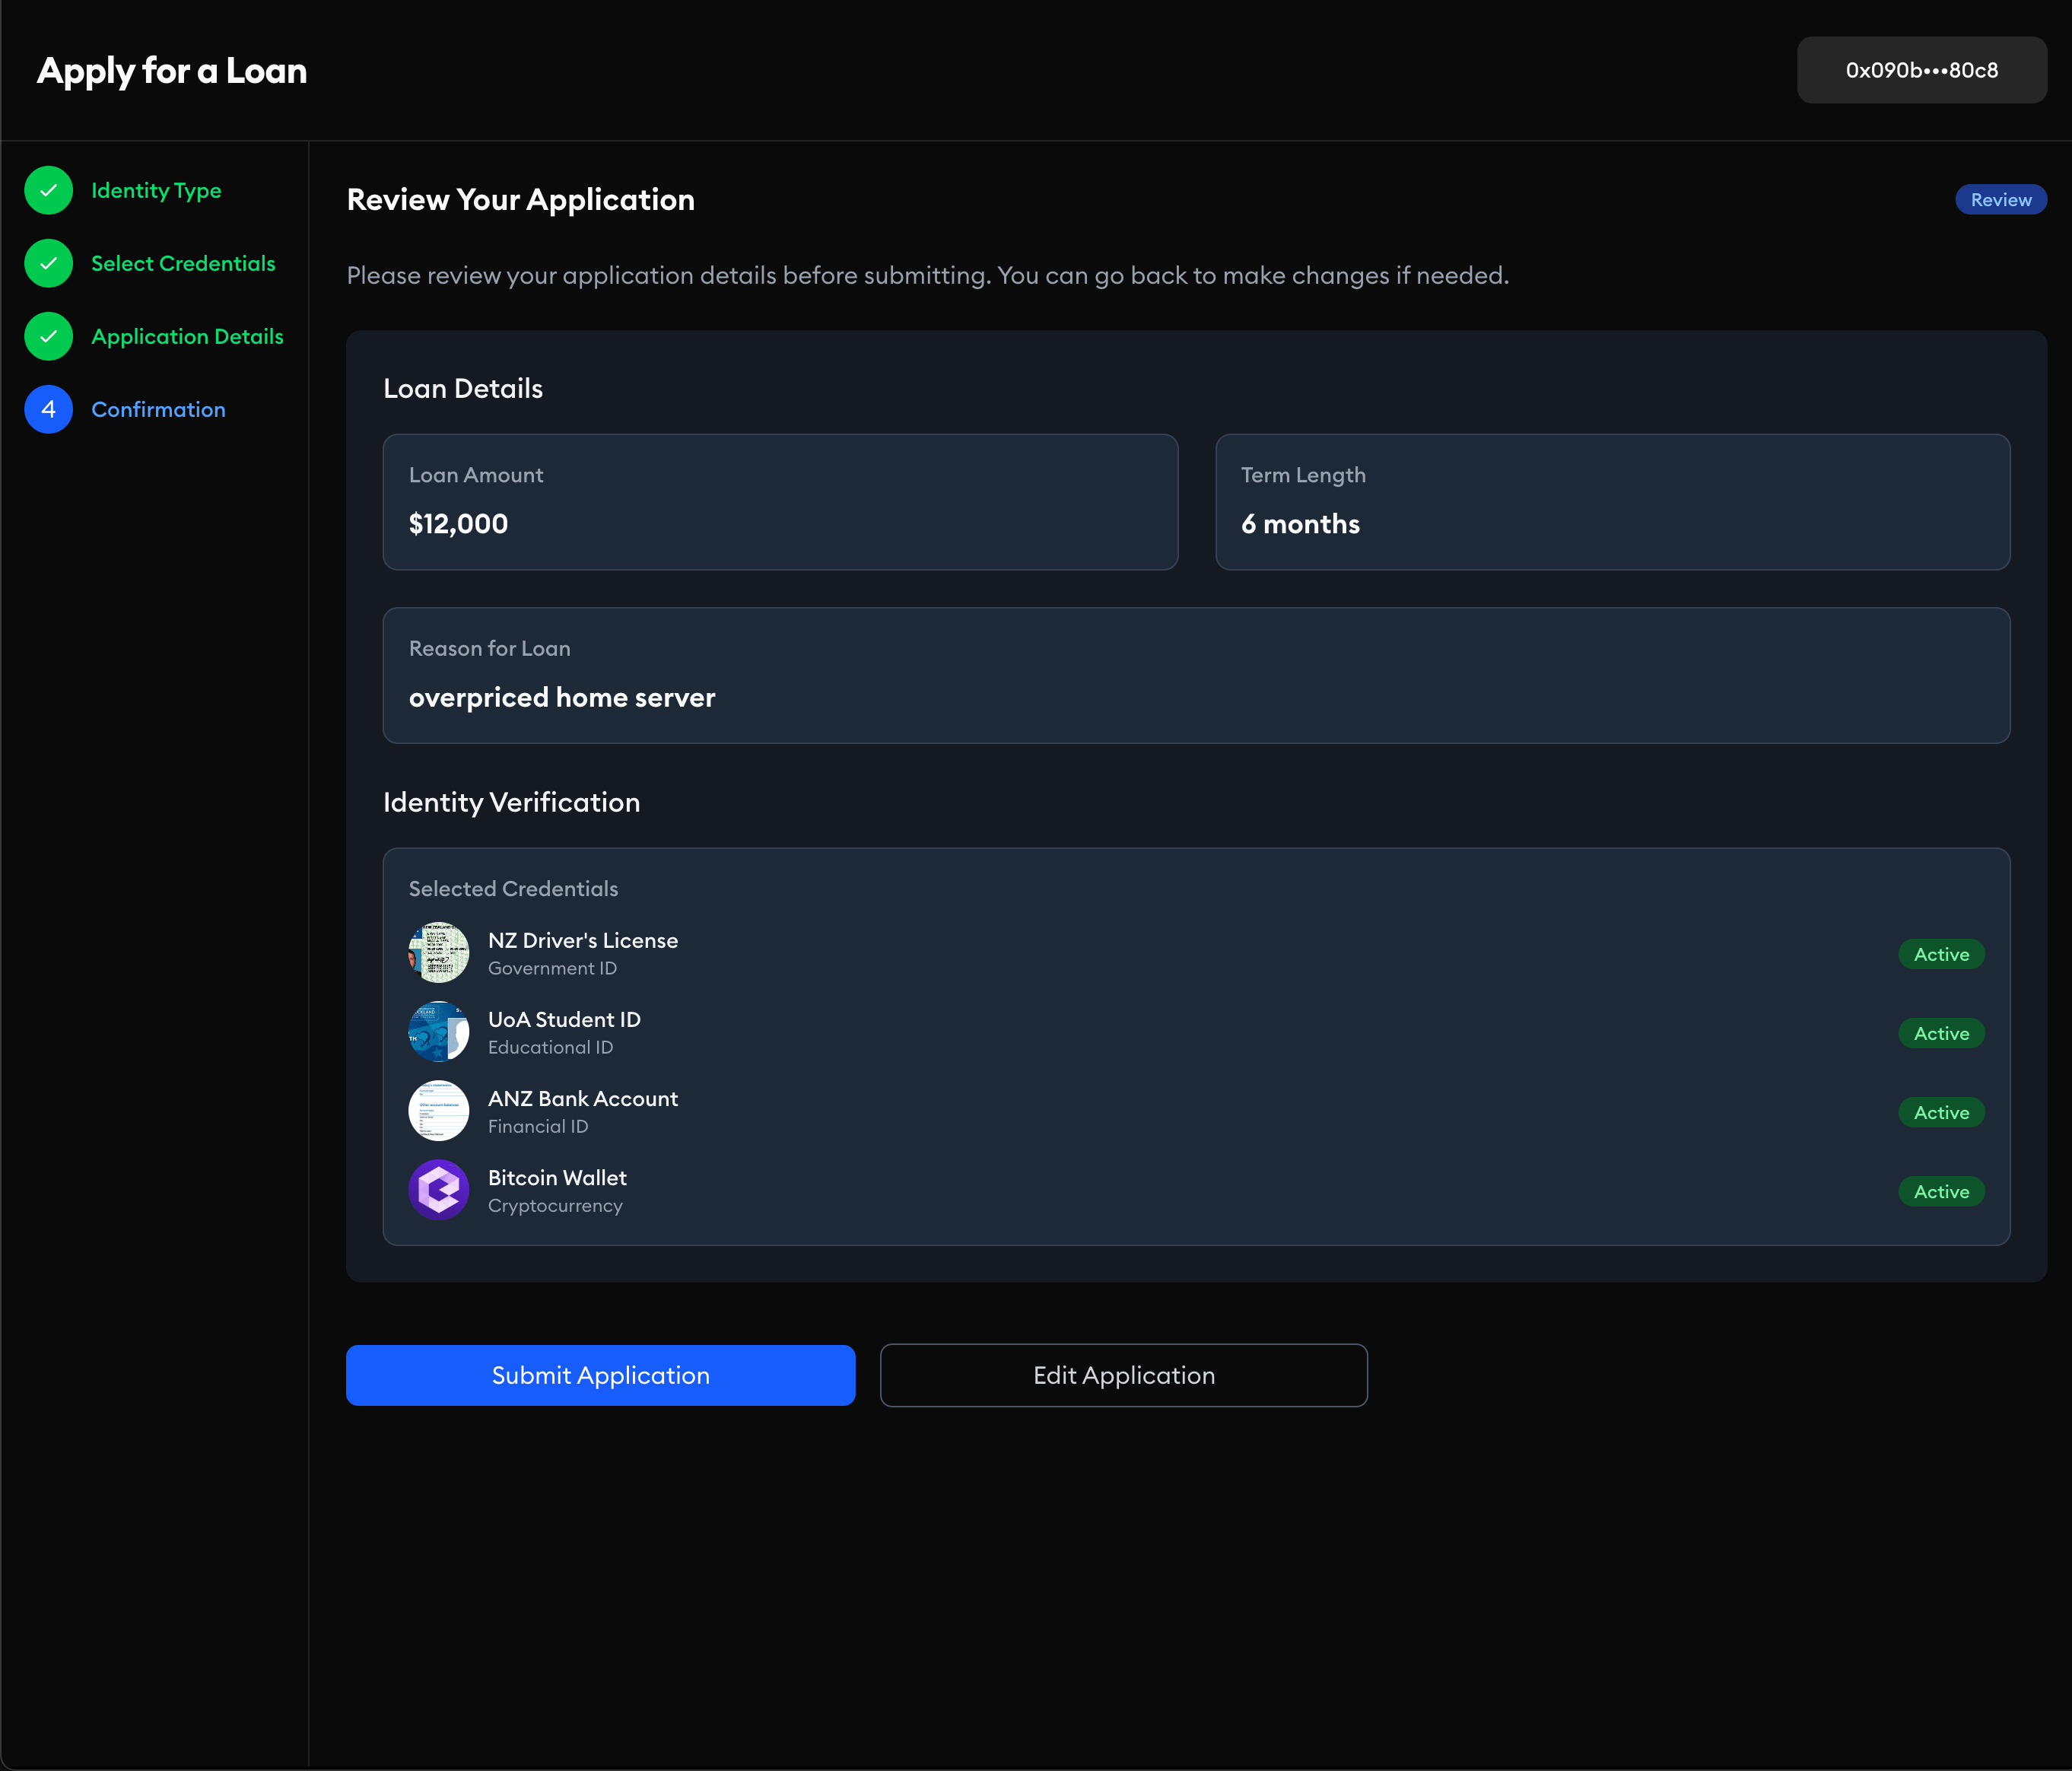2072x1771 pixels.
Task: Click the Active badge for ANZ Bank Account
Action: click(x=1941, y=1112)
